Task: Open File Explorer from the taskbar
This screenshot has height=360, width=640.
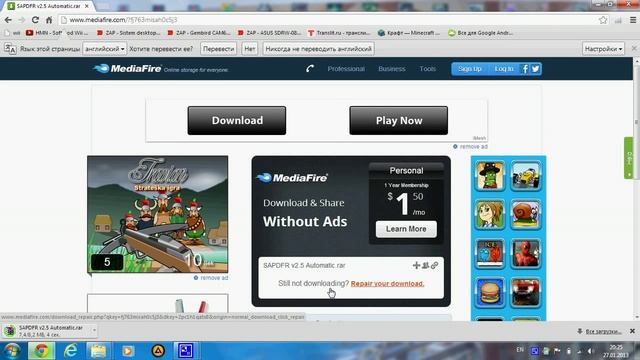Action: tap(98, 351)
